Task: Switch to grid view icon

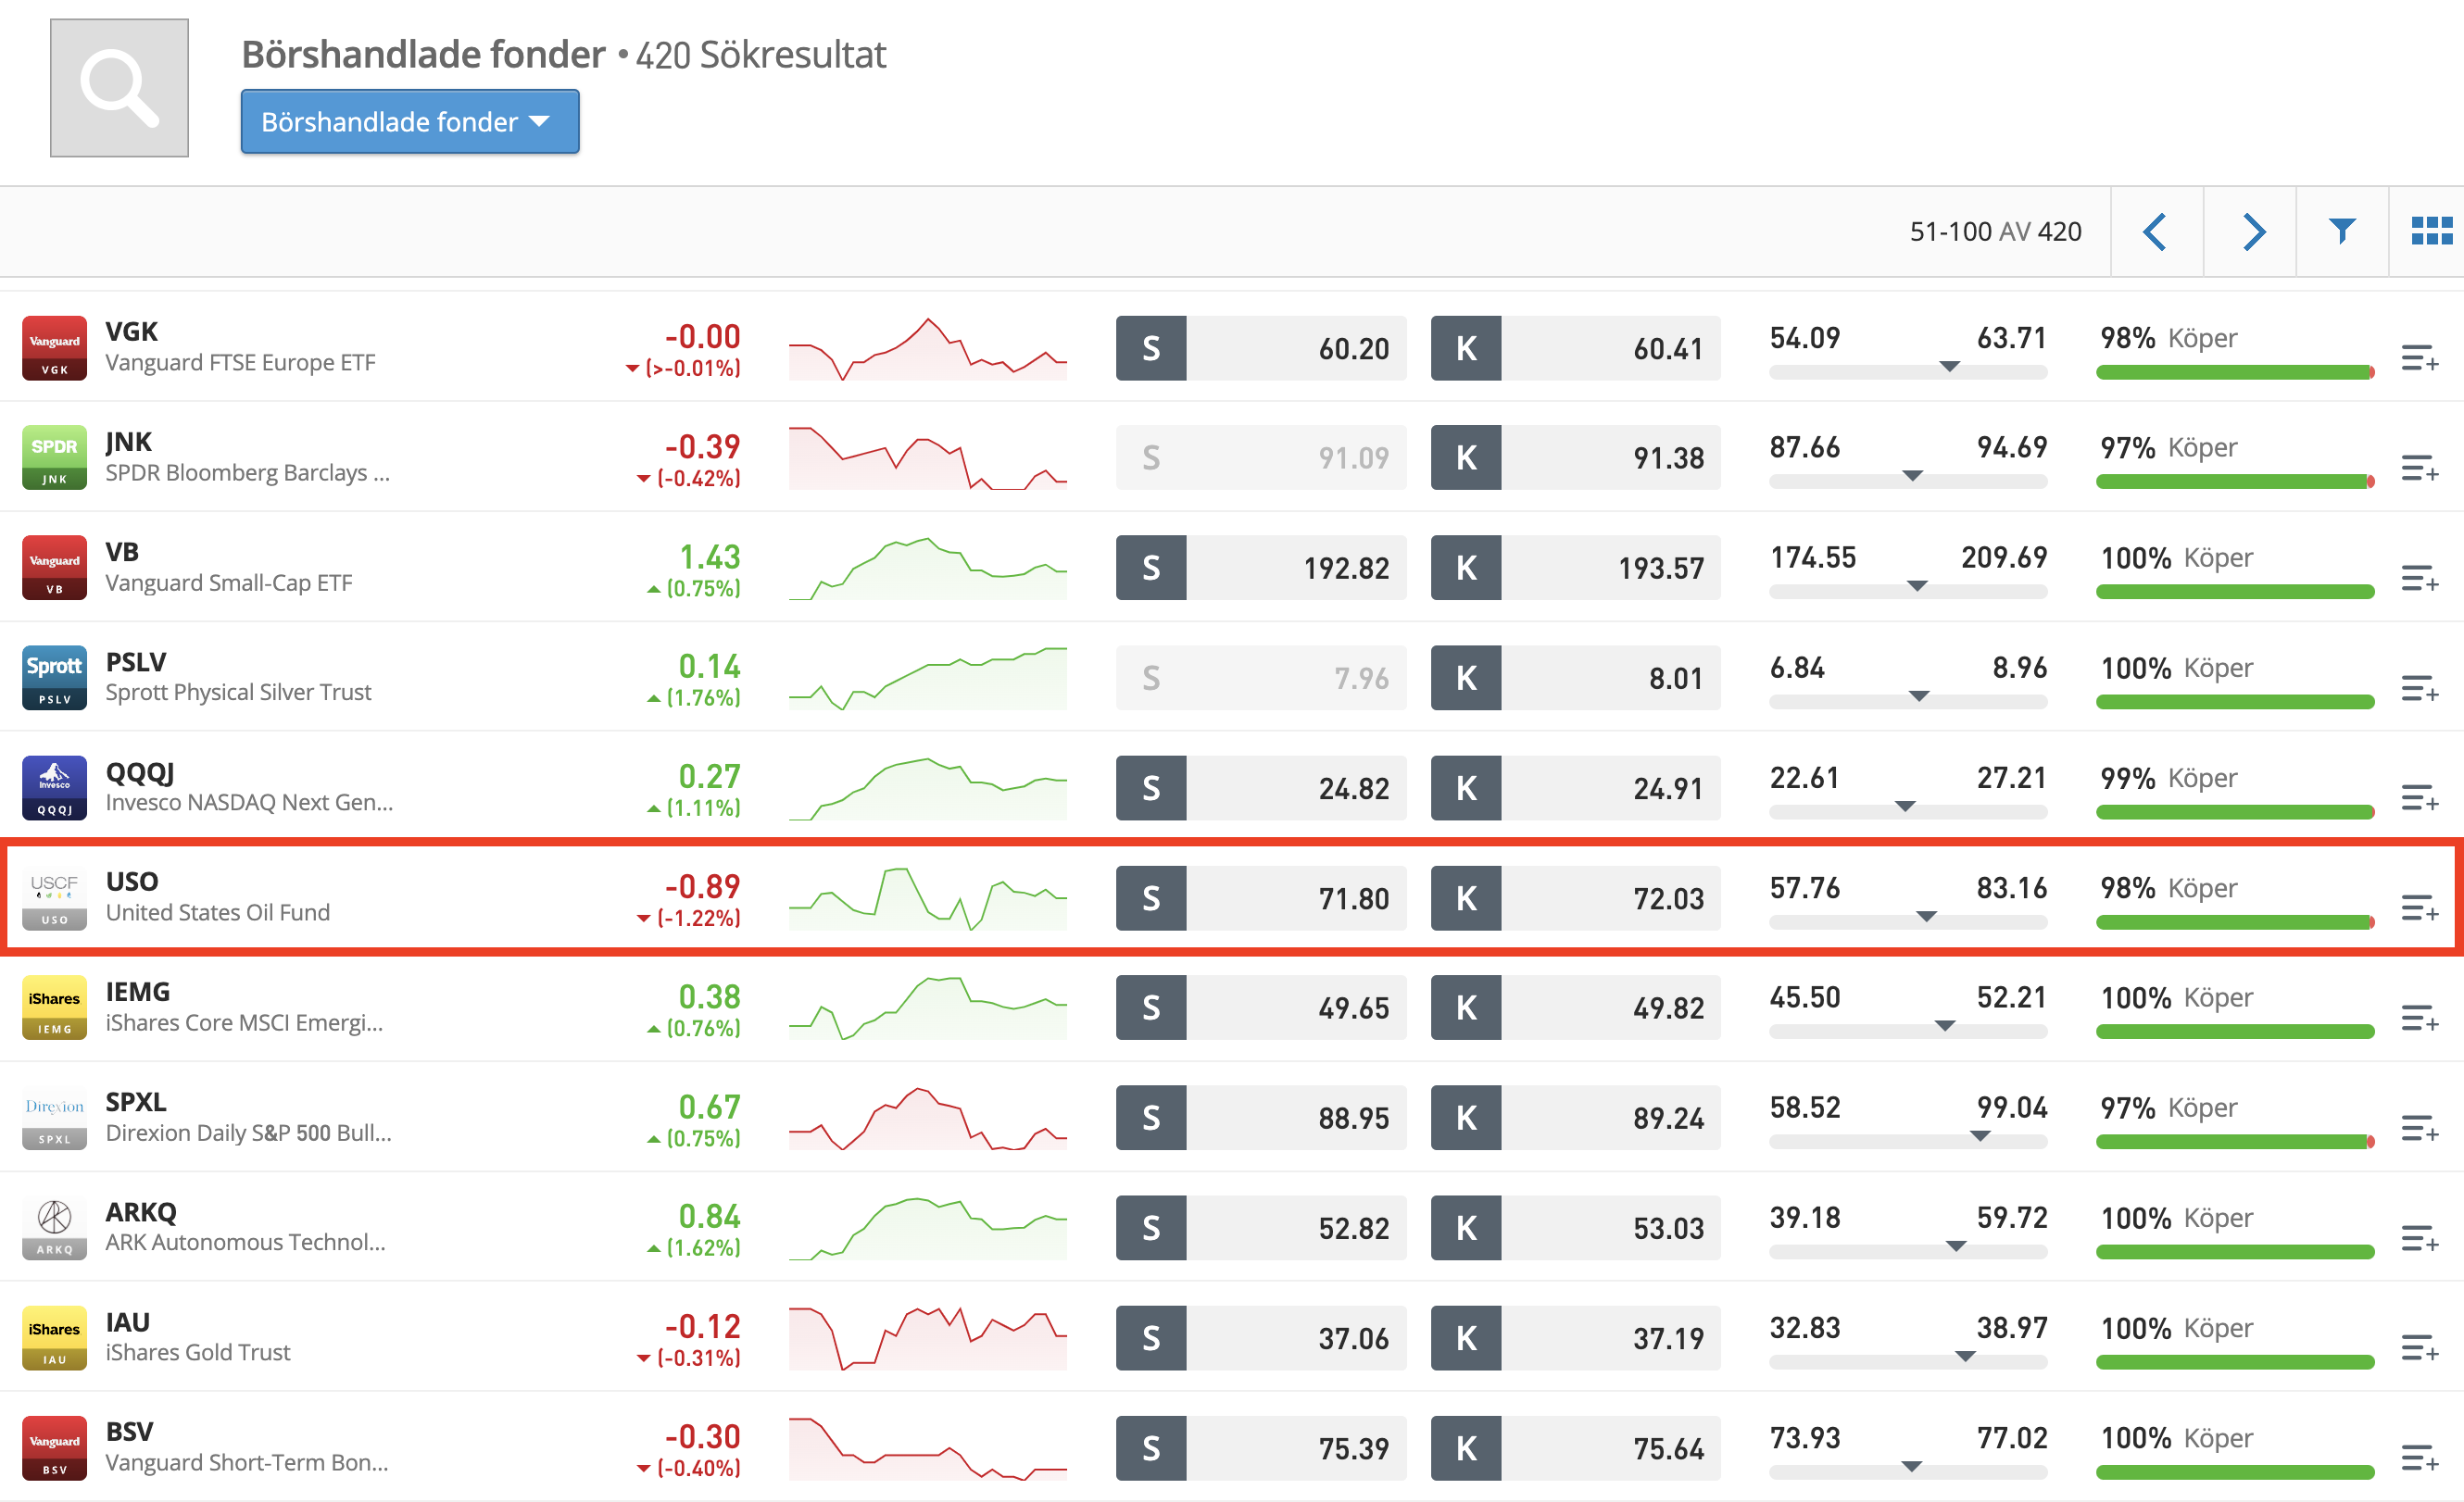Action: [2431, 232]
